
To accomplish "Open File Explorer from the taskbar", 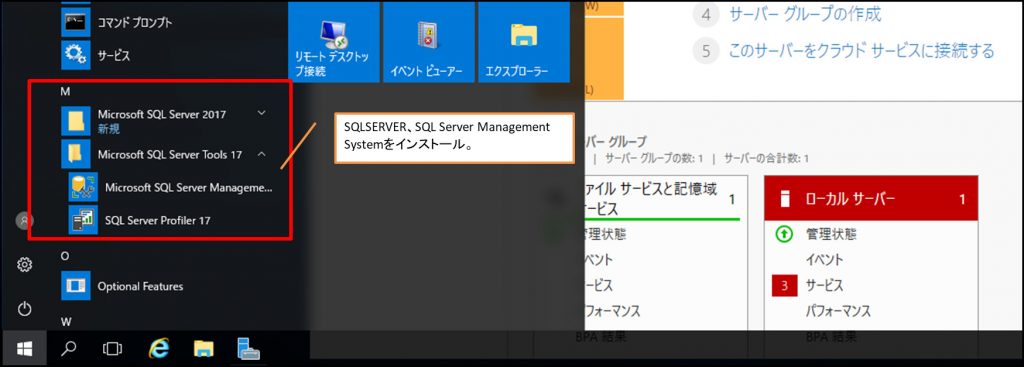I will [x=204, y=349].
